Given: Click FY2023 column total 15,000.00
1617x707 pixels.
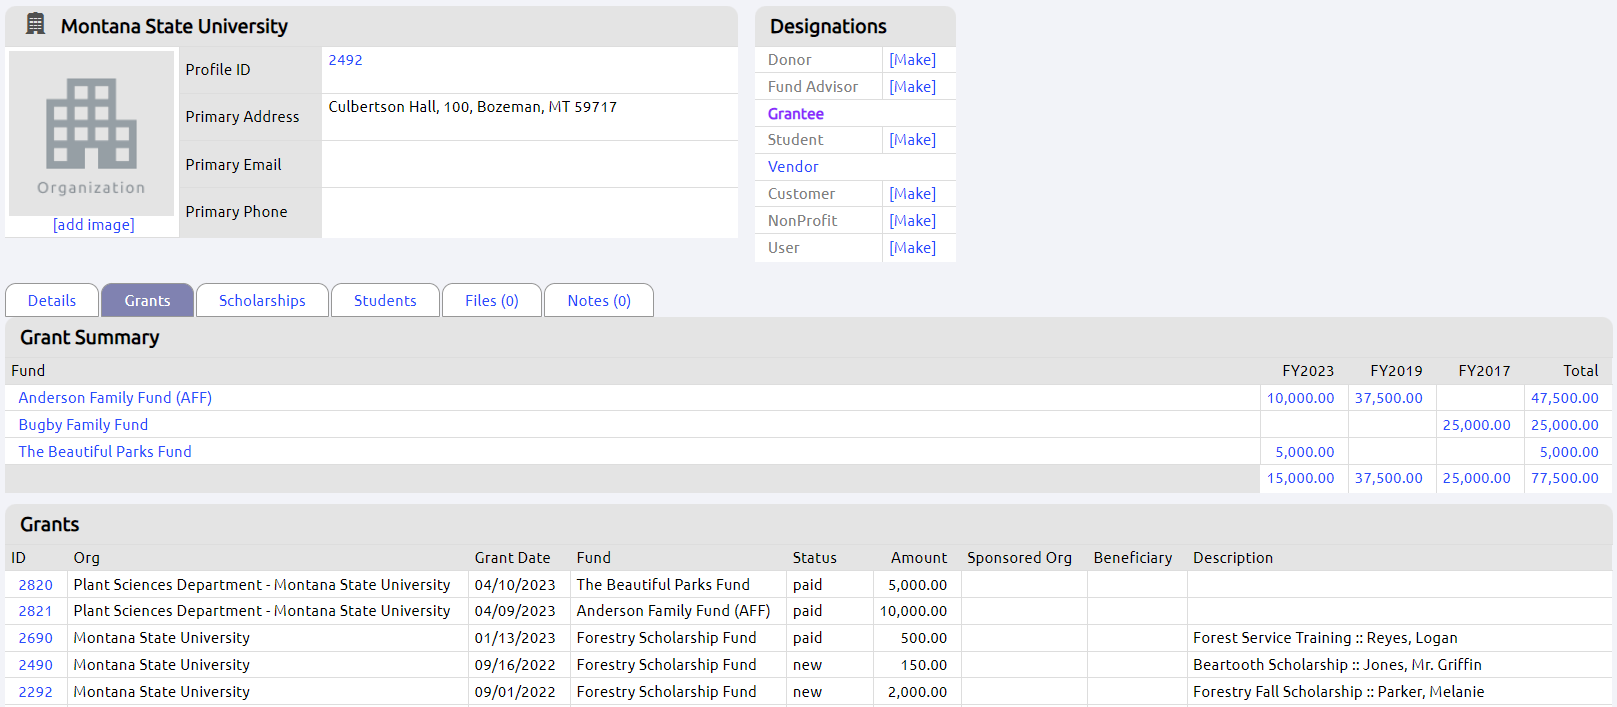Looking at the screenshot, I should pyautogui.click(x=1300, y=478).
